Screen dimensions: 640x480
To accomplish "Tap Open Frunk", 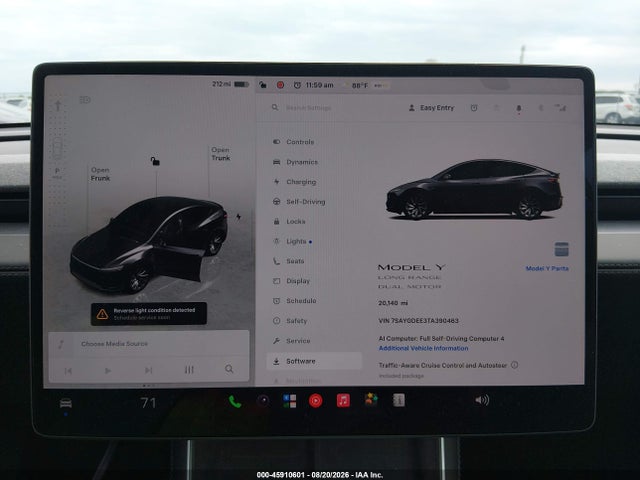I will click(x=100, y=174).
